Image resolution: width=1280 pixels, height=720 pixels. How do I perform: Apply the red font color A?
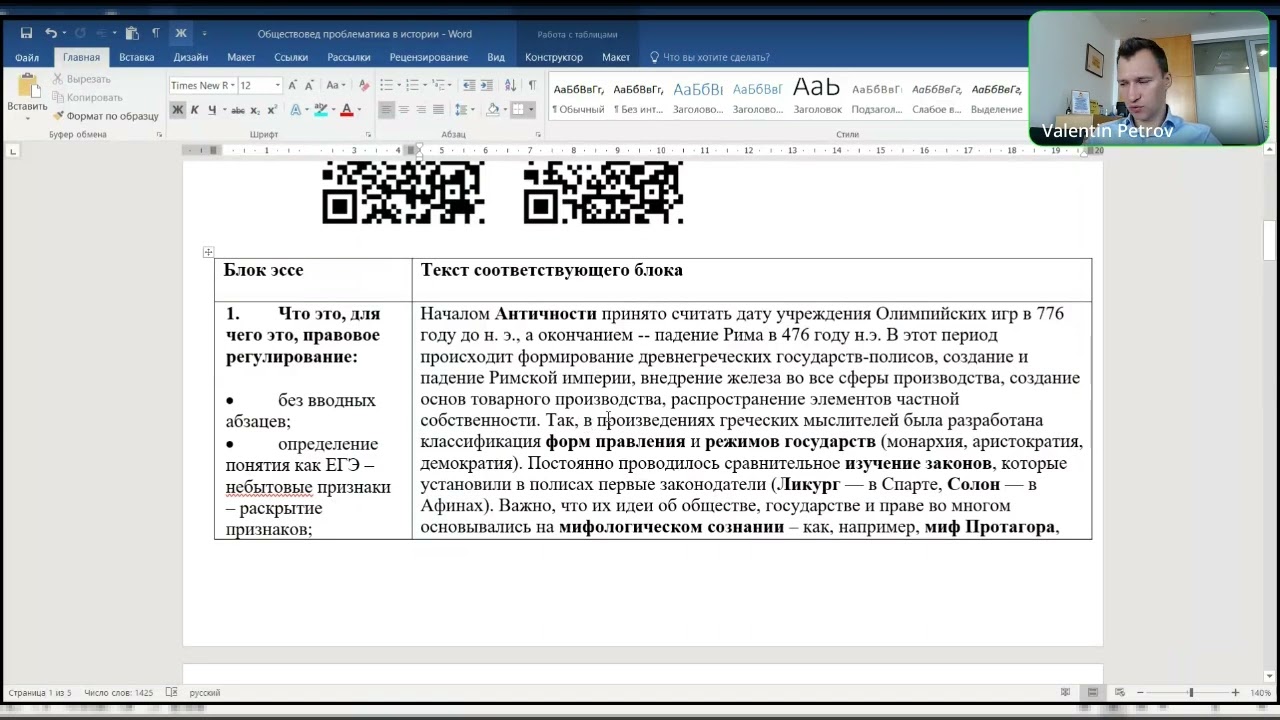[x=346, y=110]
